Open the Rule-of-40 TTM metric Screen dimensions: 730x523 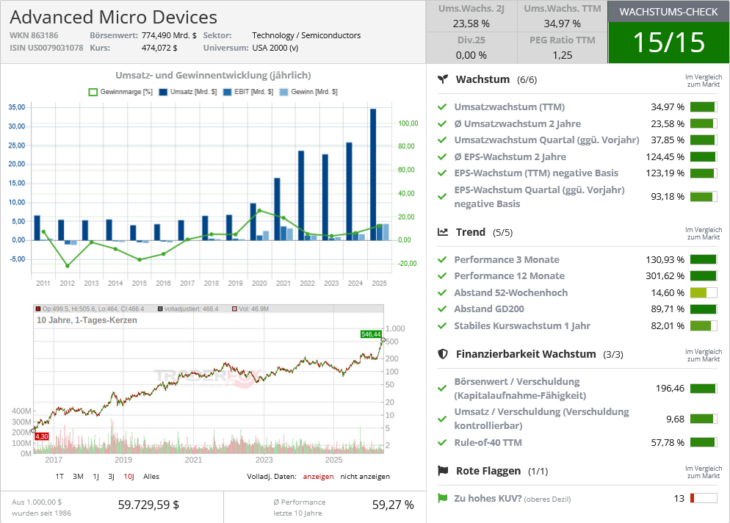tap(488, 442)
